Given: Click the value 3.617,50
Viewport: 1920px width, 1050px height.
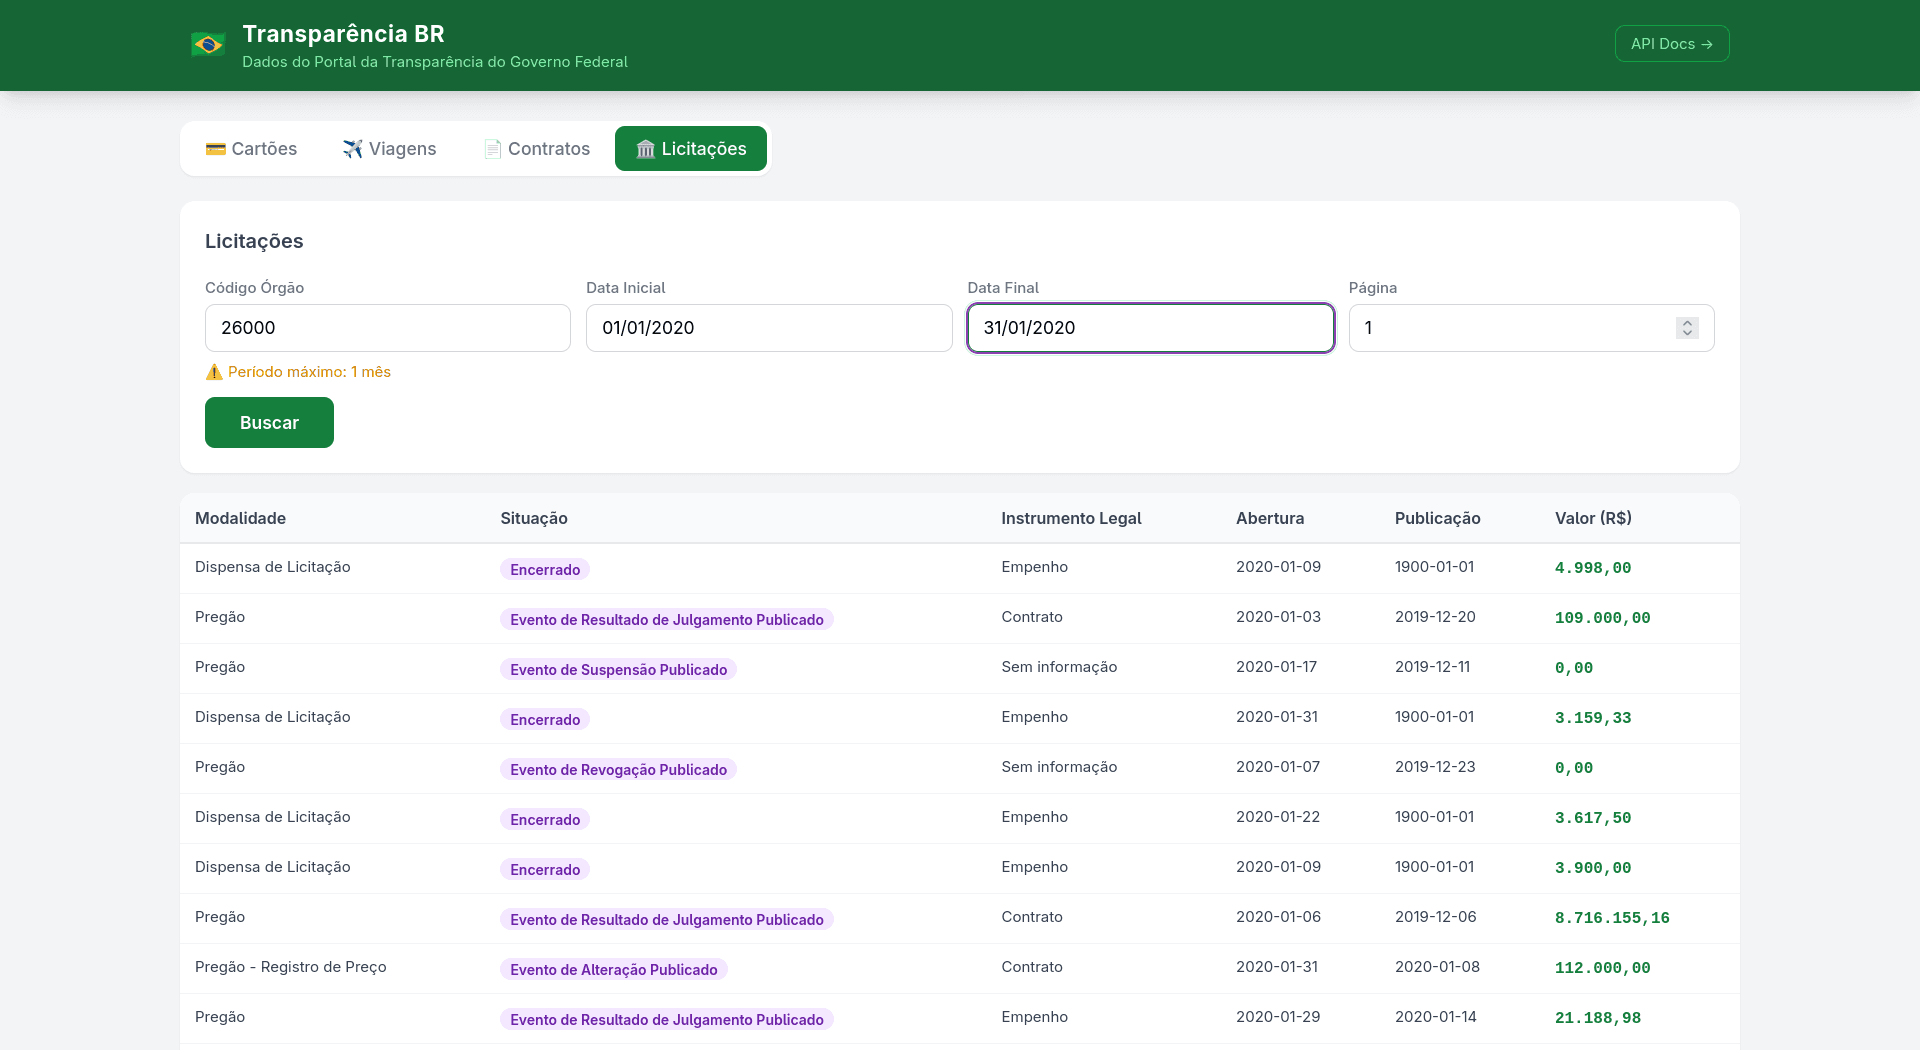Looking at the screenshot, I should click(x=1593, y=818).
